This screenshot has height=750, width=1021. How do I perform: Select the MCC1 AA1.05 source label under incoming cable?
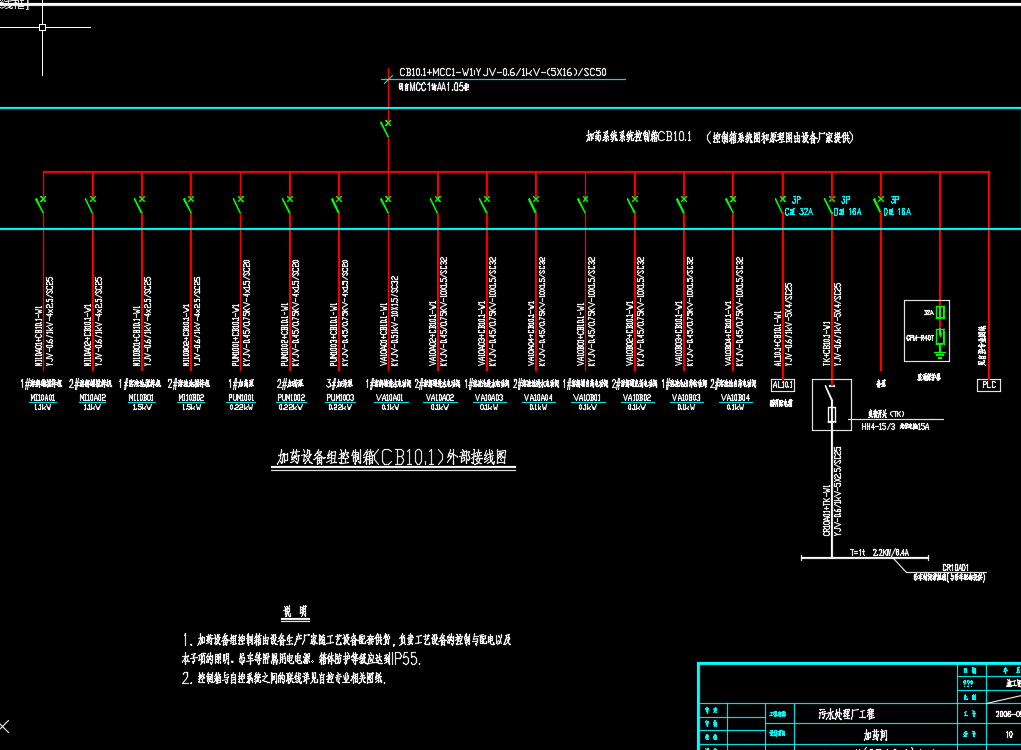tap(434, 87)
